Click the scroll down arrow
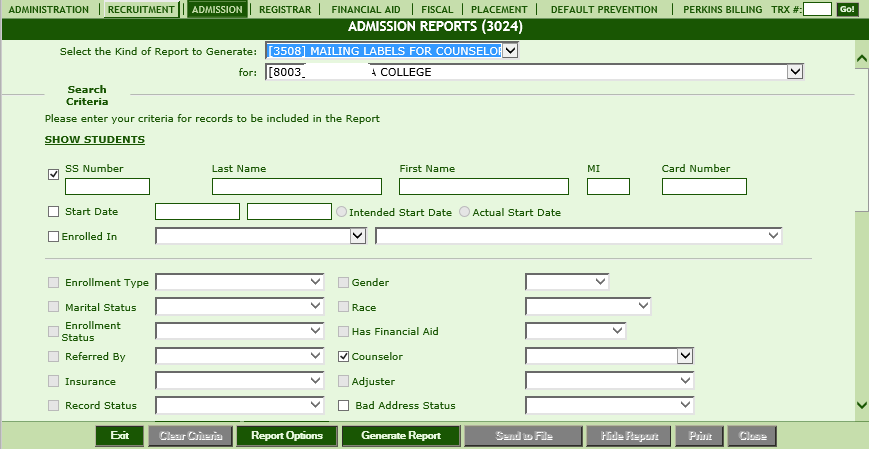The width and height of the screenshot is (869, 449). pos(862,406)
